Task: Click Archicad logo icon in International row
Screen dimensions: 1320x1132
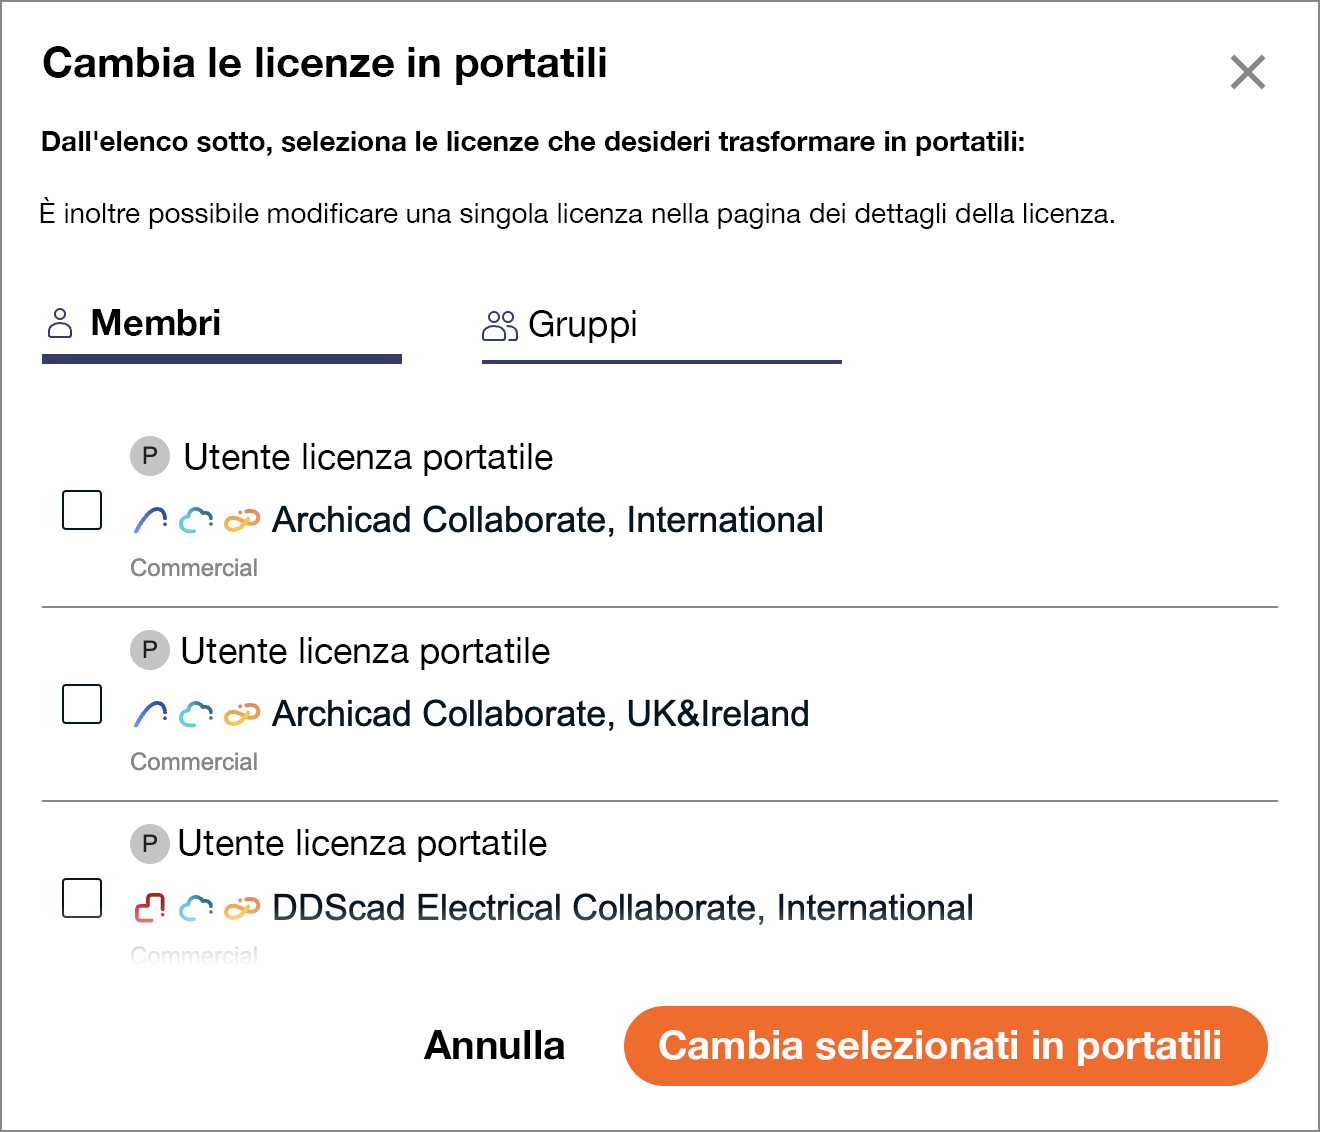Action: click(150, 520)
